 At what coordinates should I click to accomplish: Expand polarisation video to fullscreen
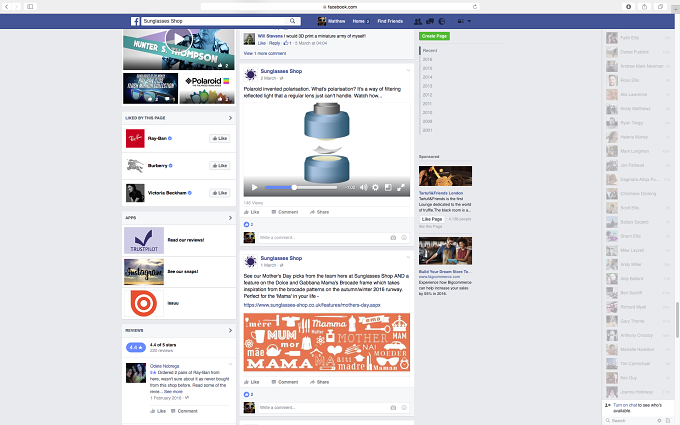coord(401,187)
